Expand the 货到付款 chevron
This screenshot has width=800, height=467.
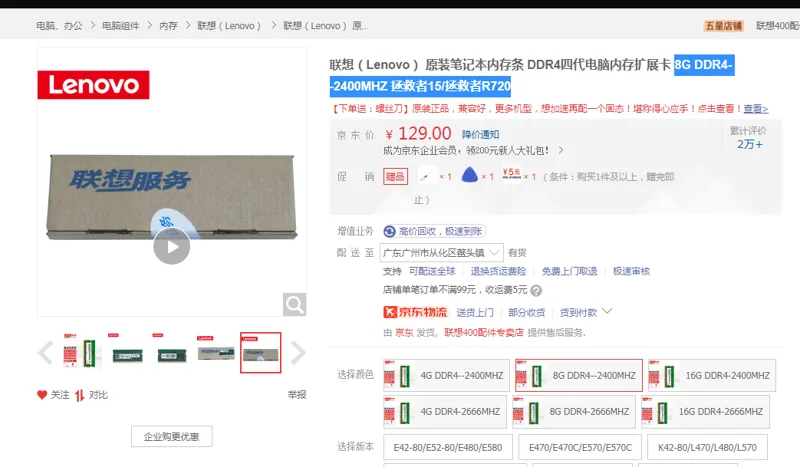[607, 311]
